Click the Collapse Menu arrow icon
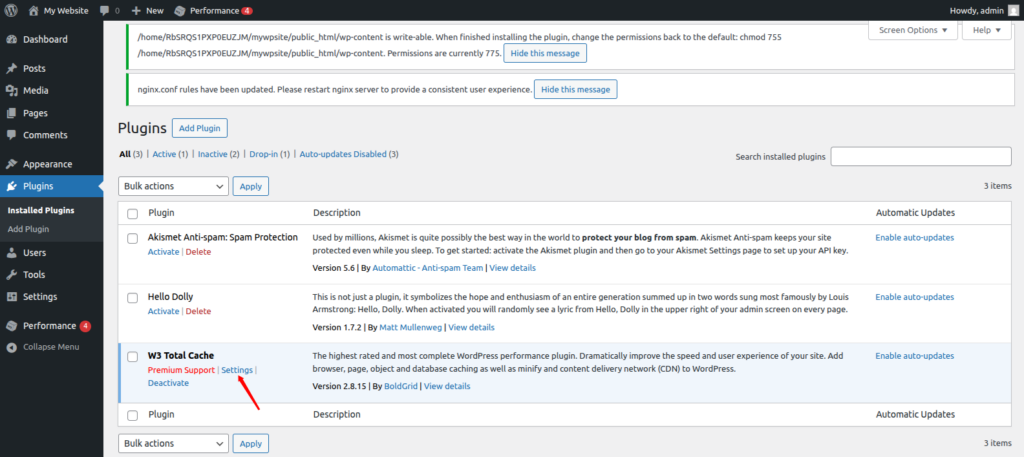1024x457 pixels. (11, 347)
